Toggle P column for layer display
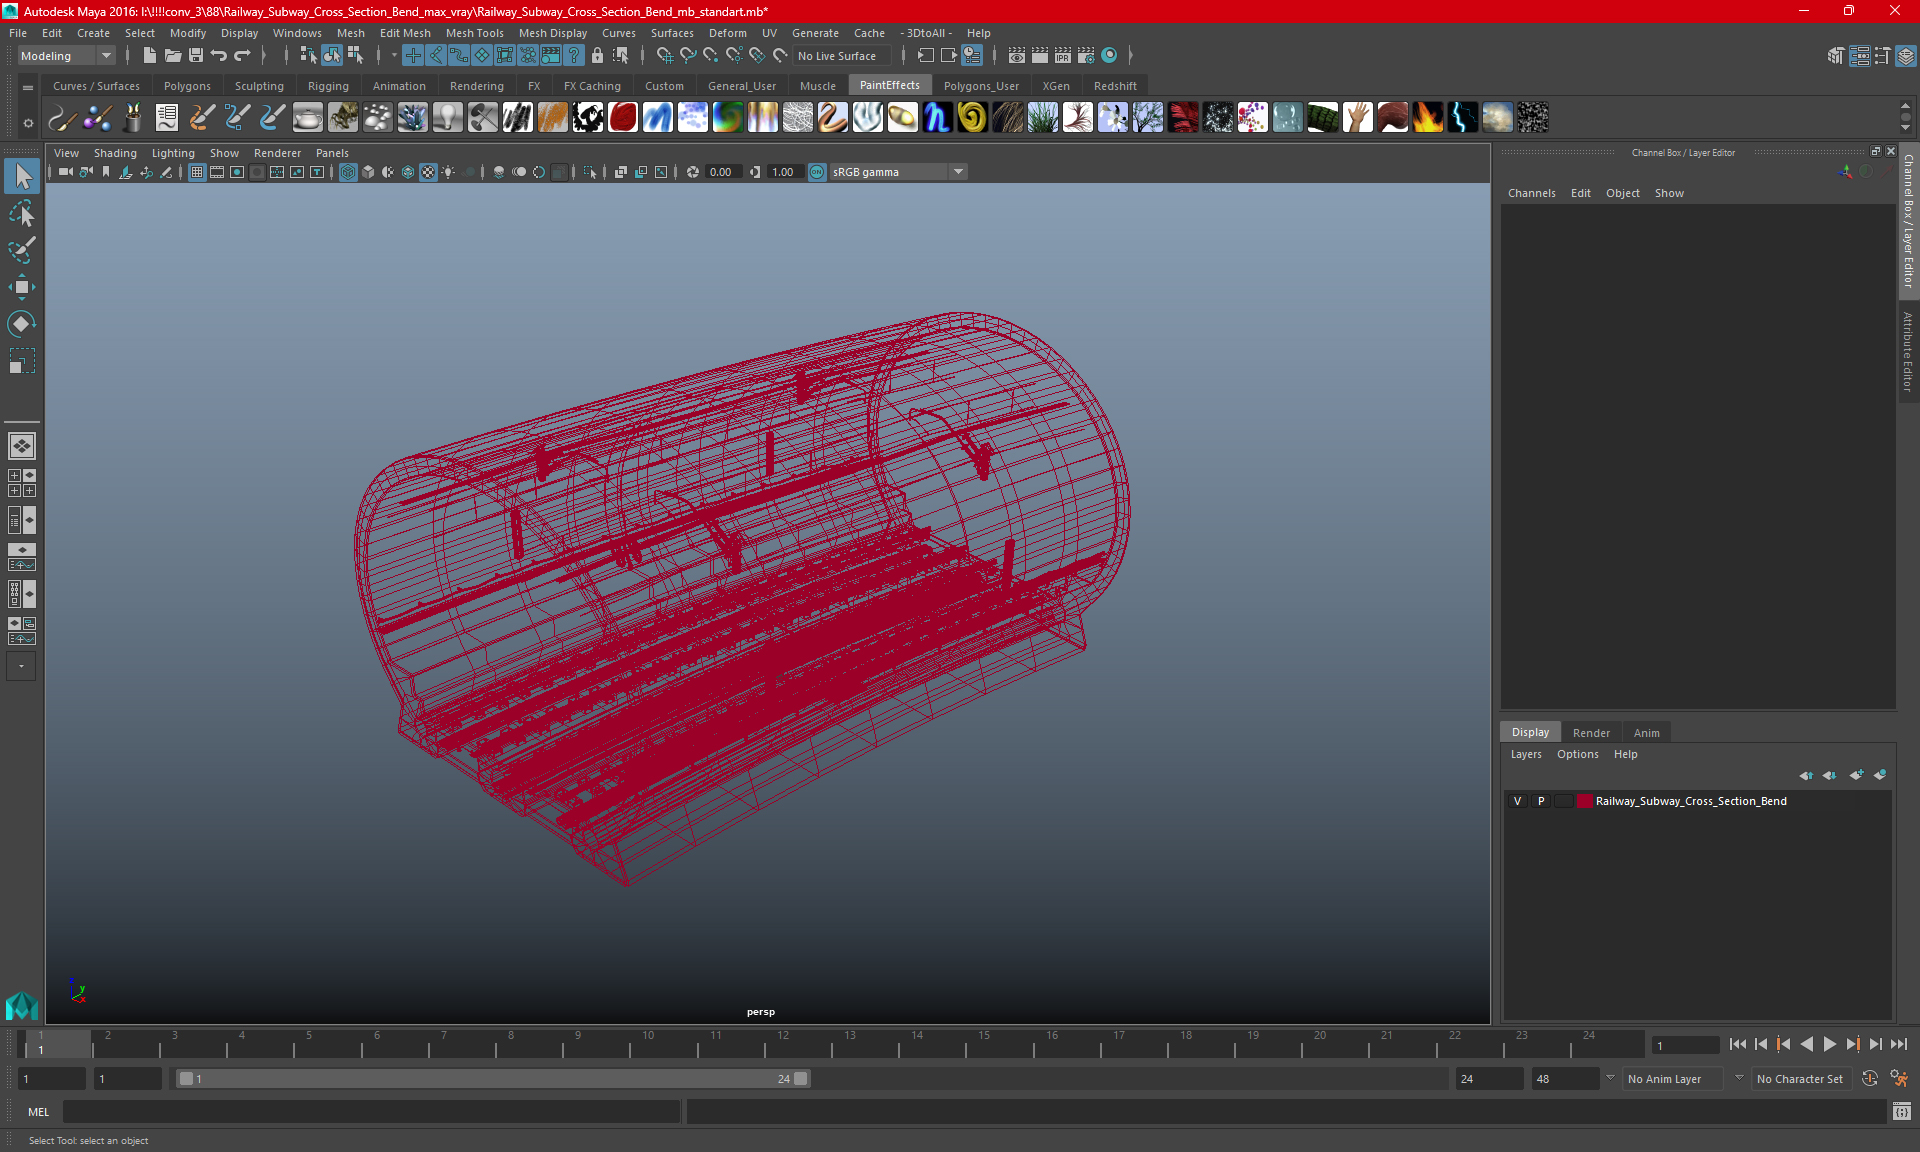Screen dimensions: 1920x1152 [x=1539, y=801]
